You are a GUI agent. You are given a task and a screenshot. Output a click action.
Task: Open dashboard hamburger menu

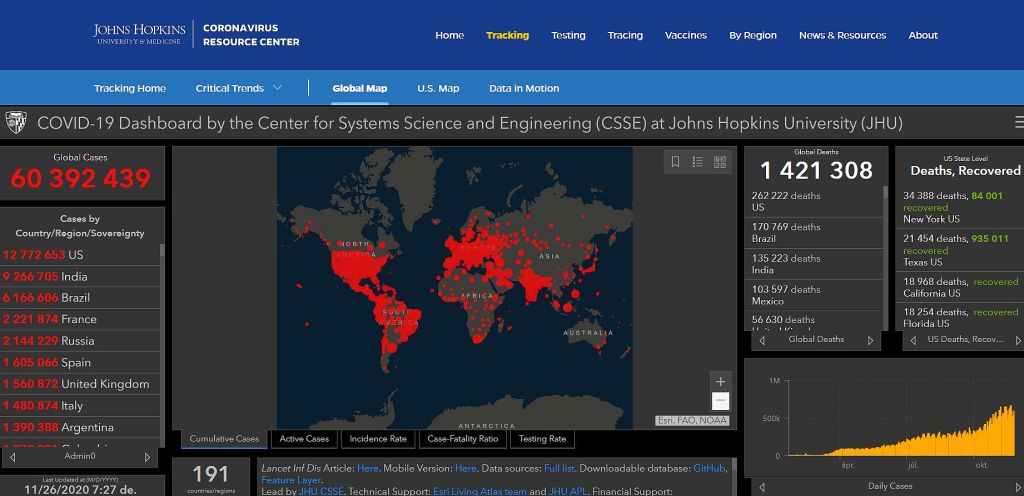click(x=1019, y=122)
